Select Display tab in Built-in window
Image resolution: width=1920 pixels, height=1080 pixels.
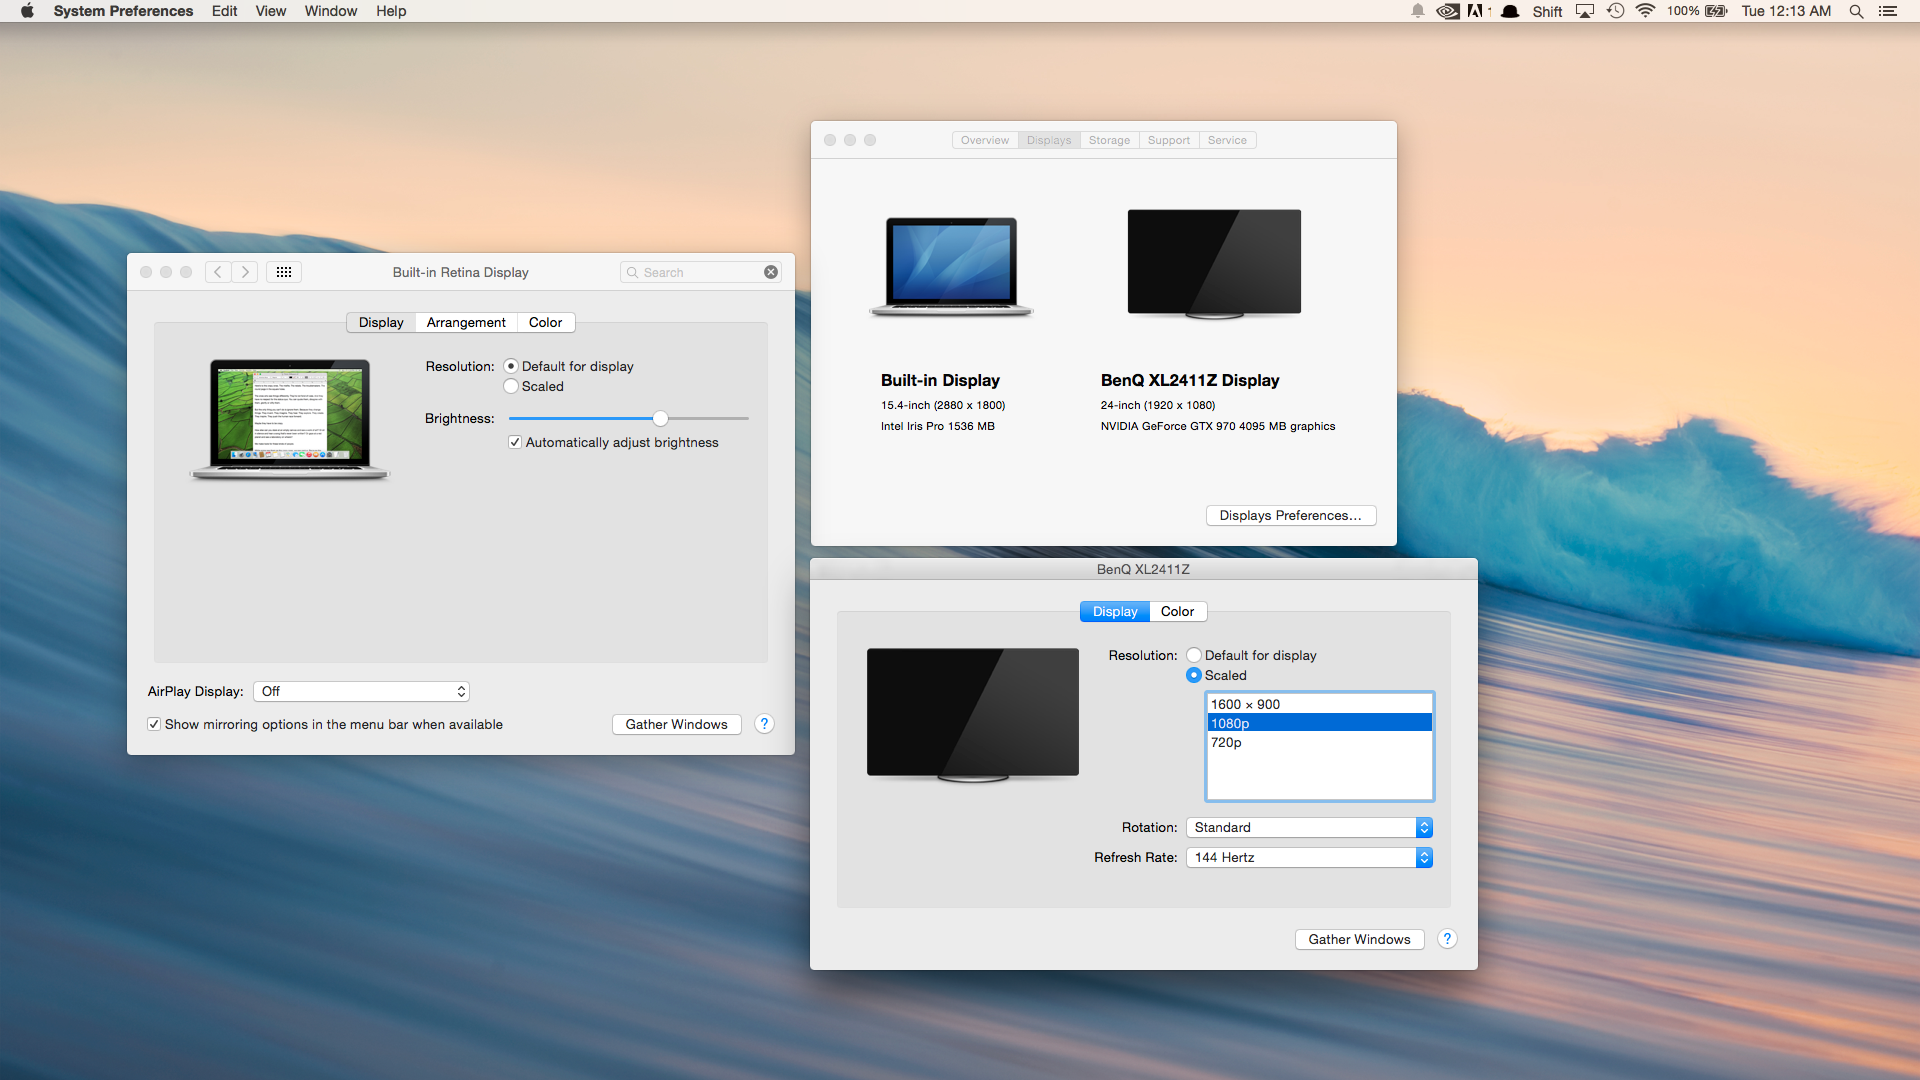381,322
